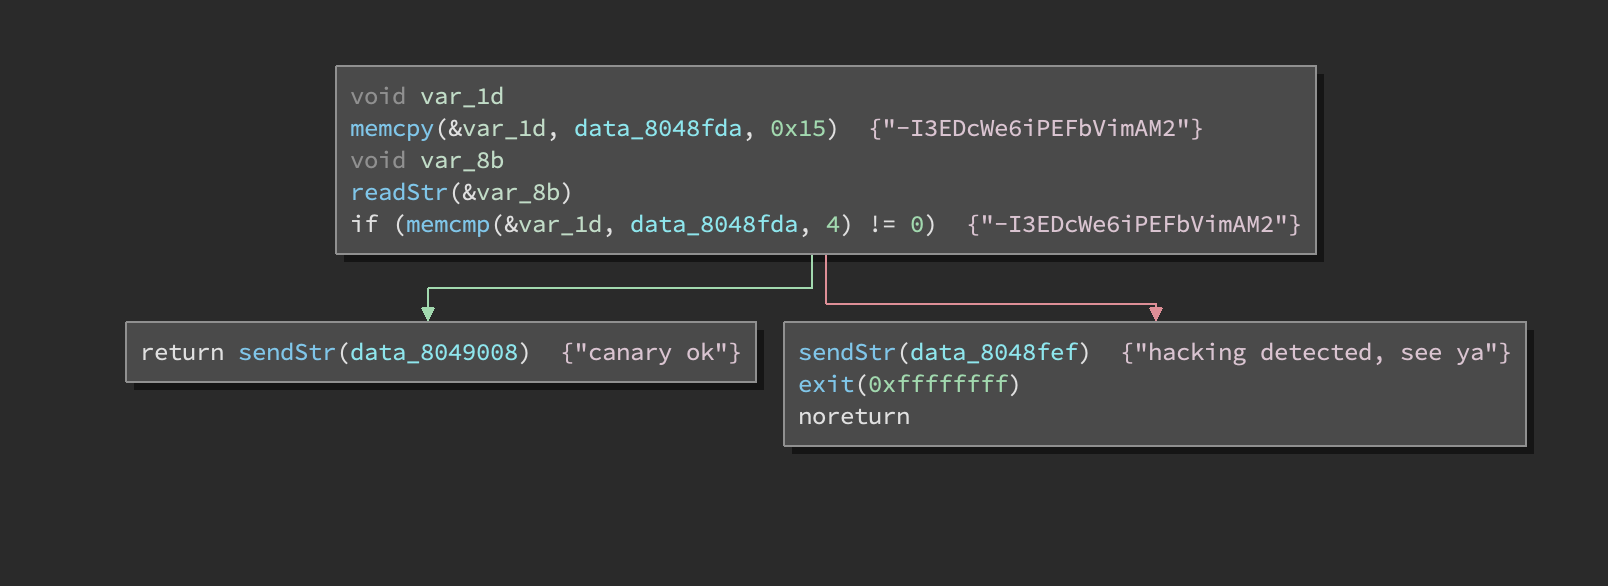Open sendStr in the canary ok block
This screenshot has width=1608, height=586.
pos(286,352)
